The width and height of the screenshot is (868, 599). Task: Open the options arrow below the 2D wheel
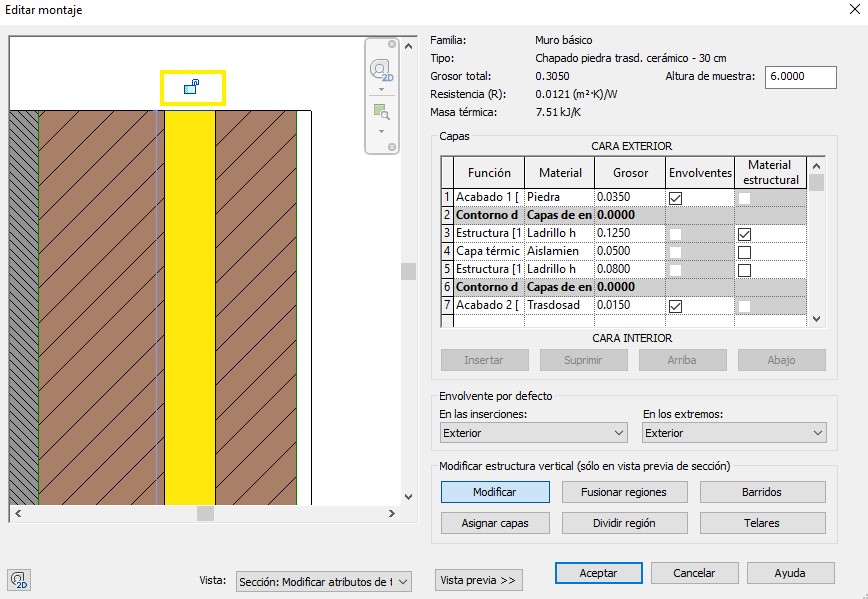pos(381,89)
